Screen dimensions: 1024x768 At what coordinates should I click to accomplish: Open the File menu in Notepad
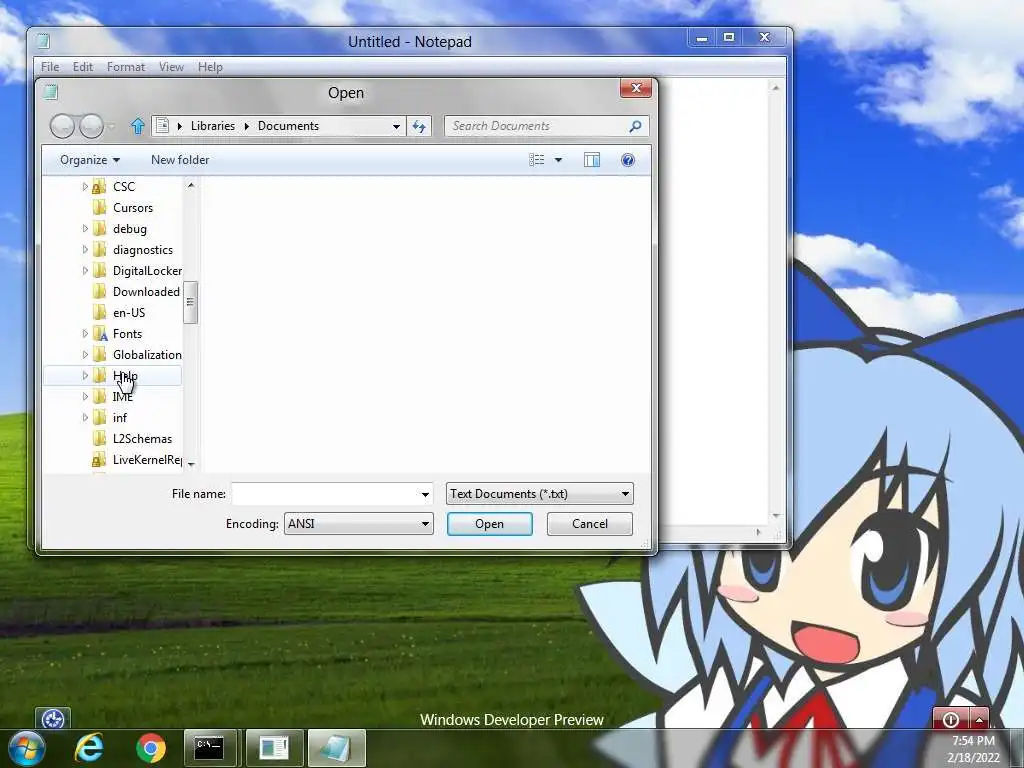pos(50,67)
